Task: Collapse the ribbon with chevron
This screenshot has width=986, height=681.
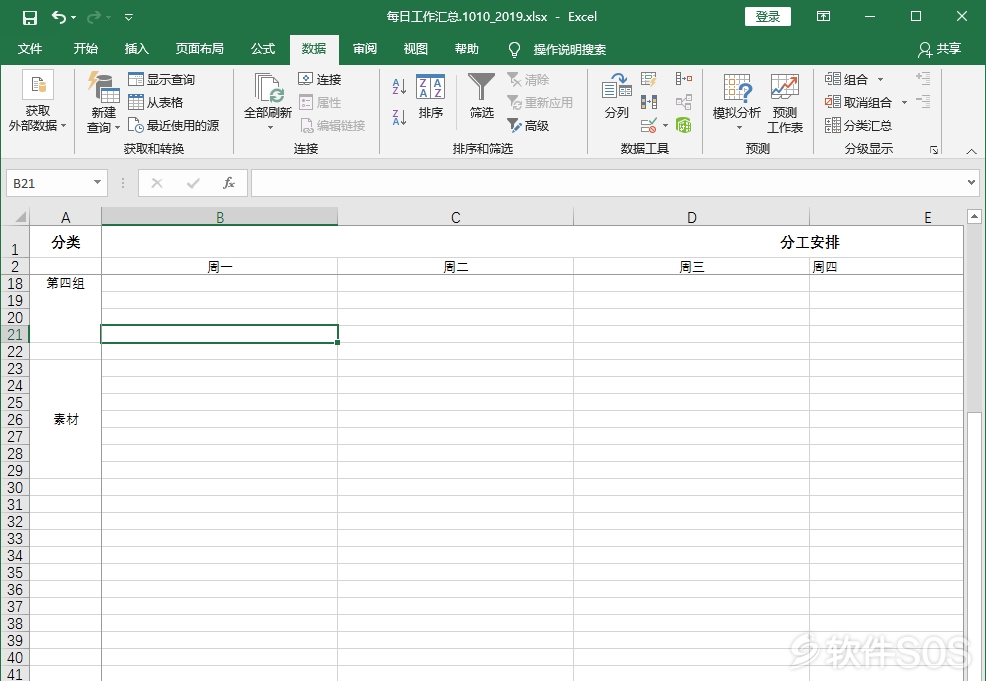Action: pyautogui.click(x=972, y=151)
